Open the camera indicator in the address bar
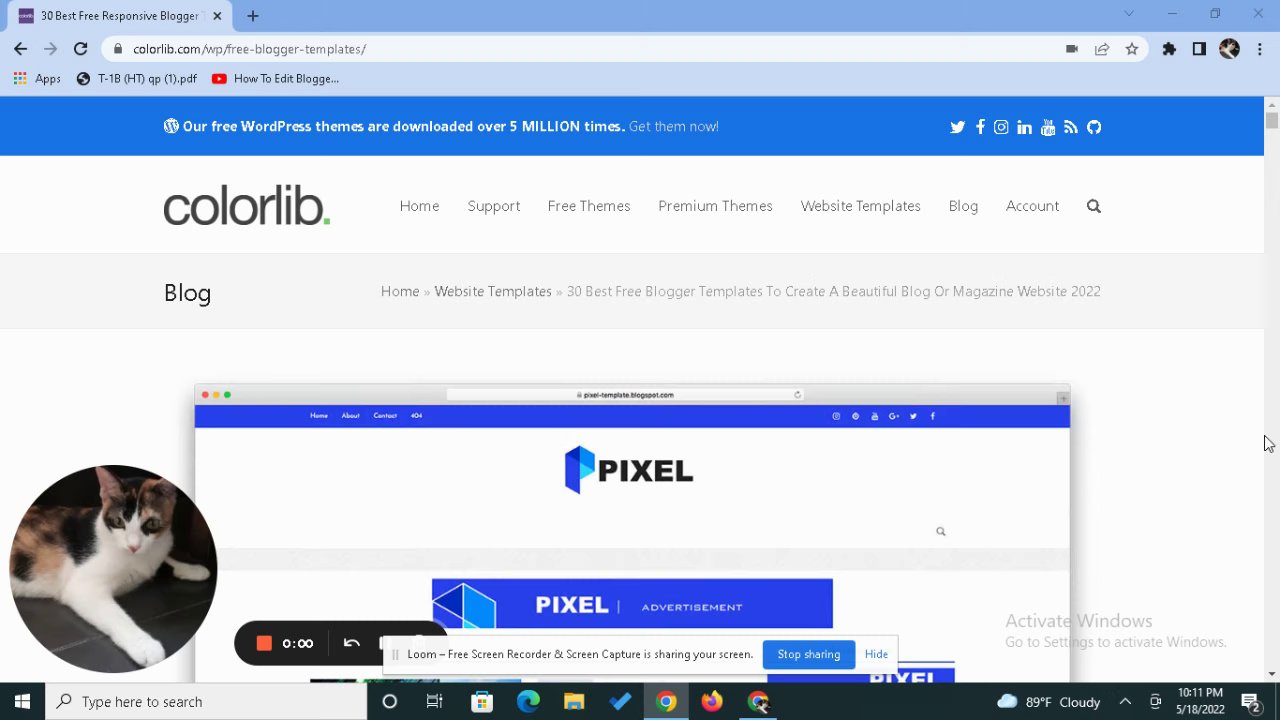 pos(1072,49)
